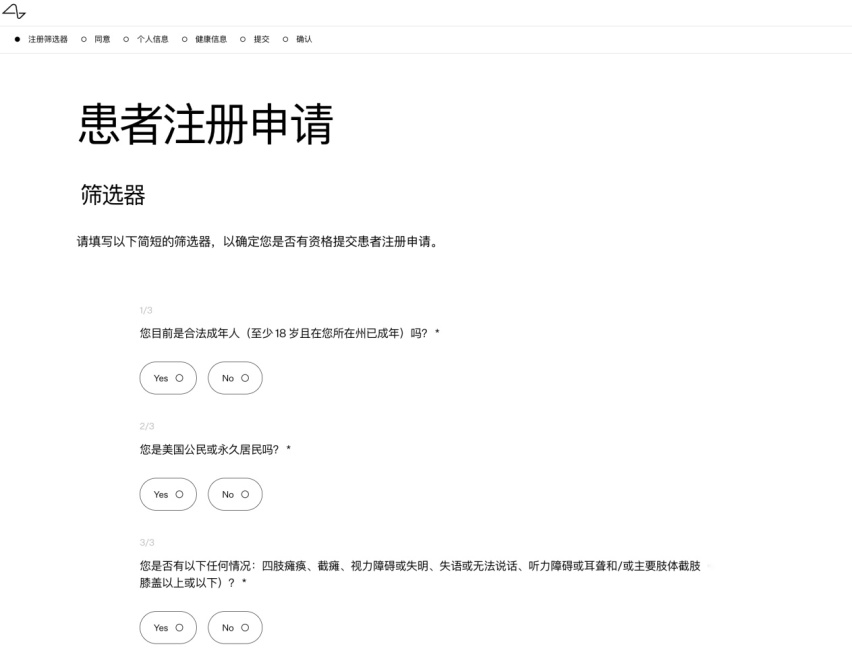Click the question text about 合法成年人
This screenshot has width=852, height=657.
pyautogui.click(x=289, y=333)
